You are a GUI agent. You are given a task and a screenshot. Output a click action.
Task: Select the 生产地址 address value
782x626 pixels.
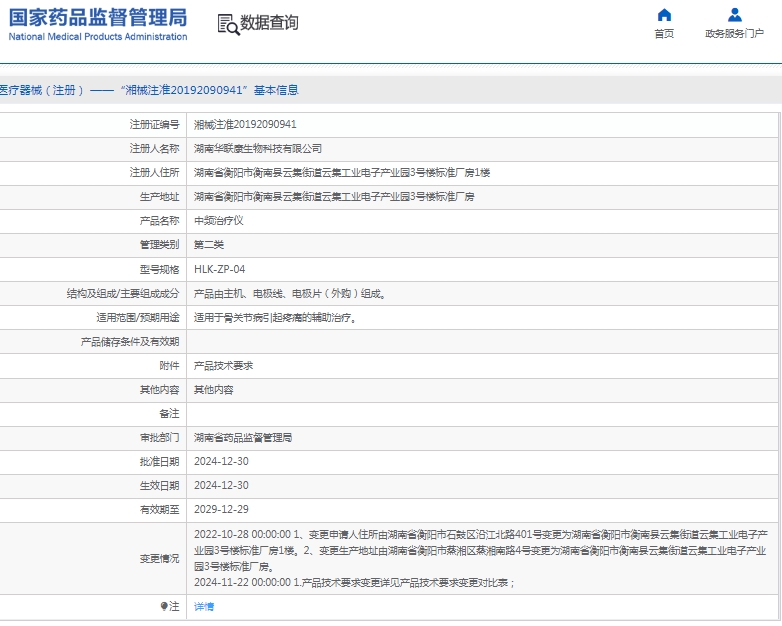tap(334, 197)
